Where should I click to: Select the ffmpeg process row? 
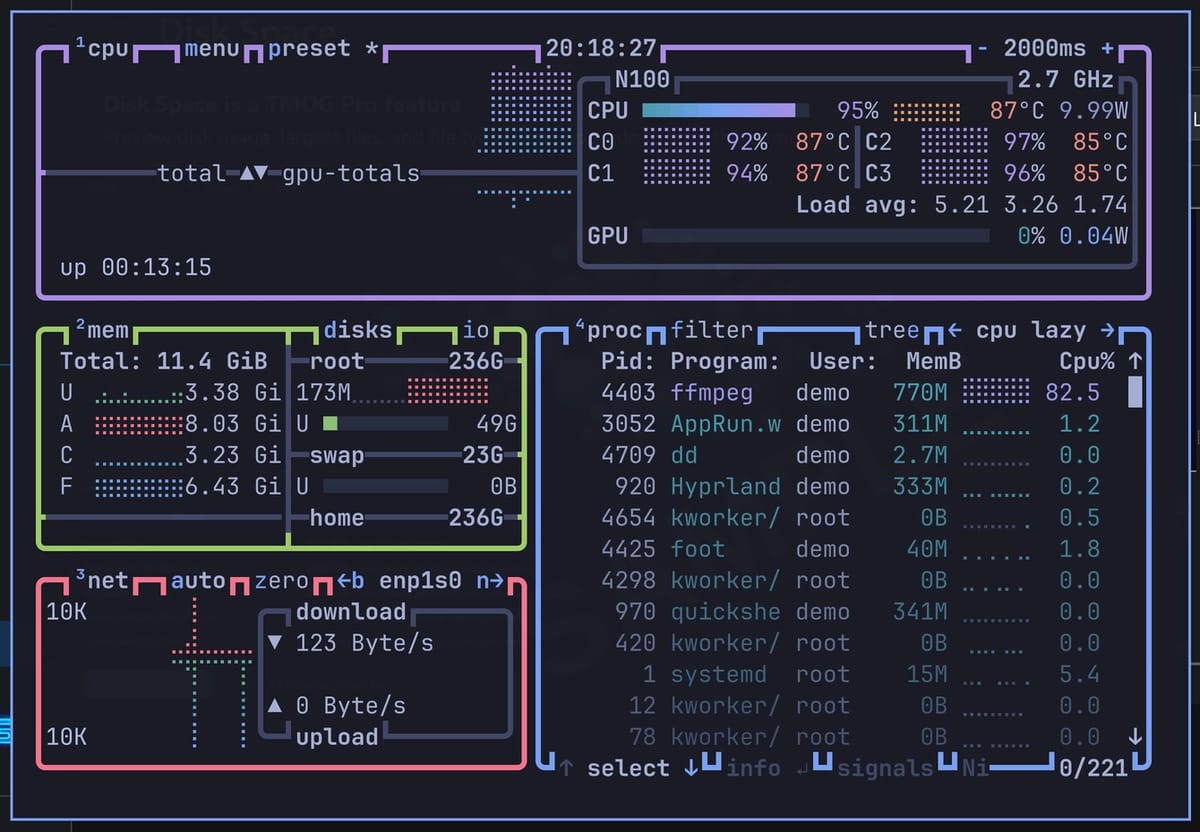(x=850, y=392)
